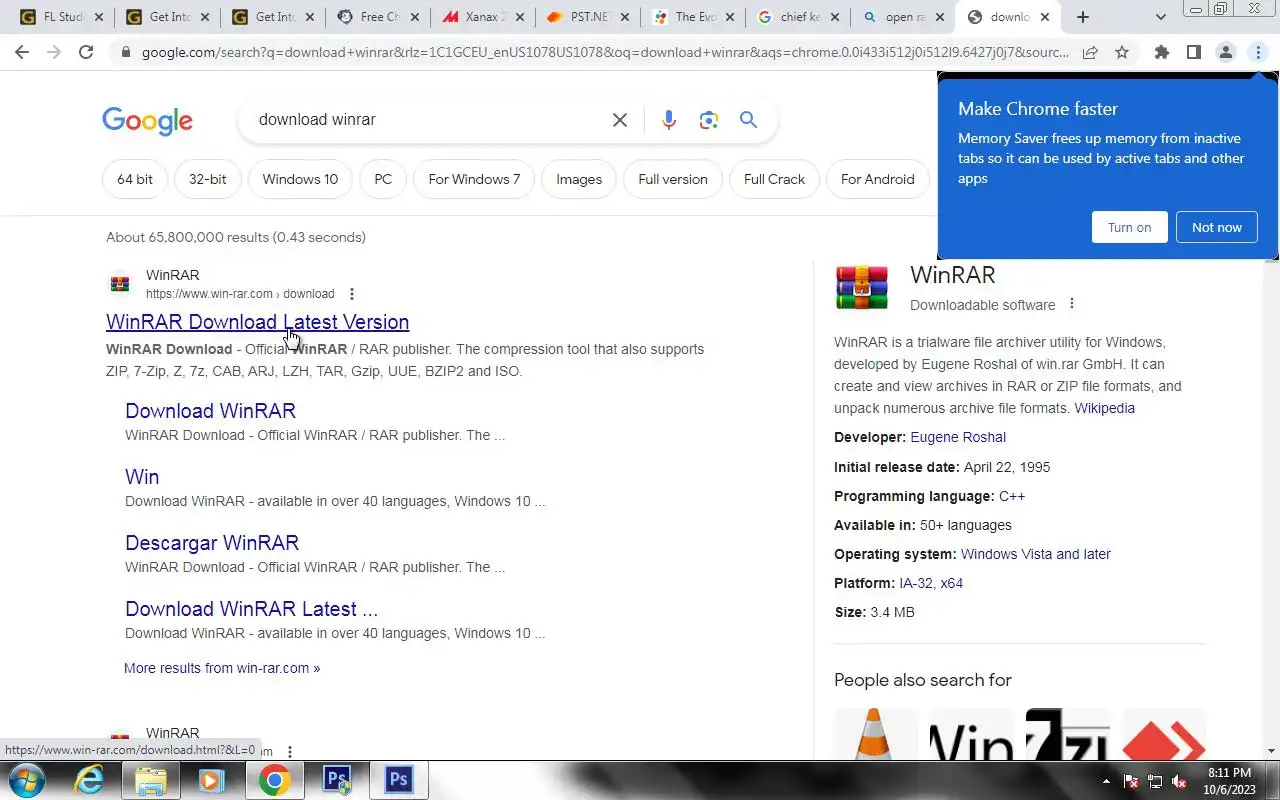Open the Windows Start button
The height and width of the screenshot is (800, 1280).
coord(26,780)
